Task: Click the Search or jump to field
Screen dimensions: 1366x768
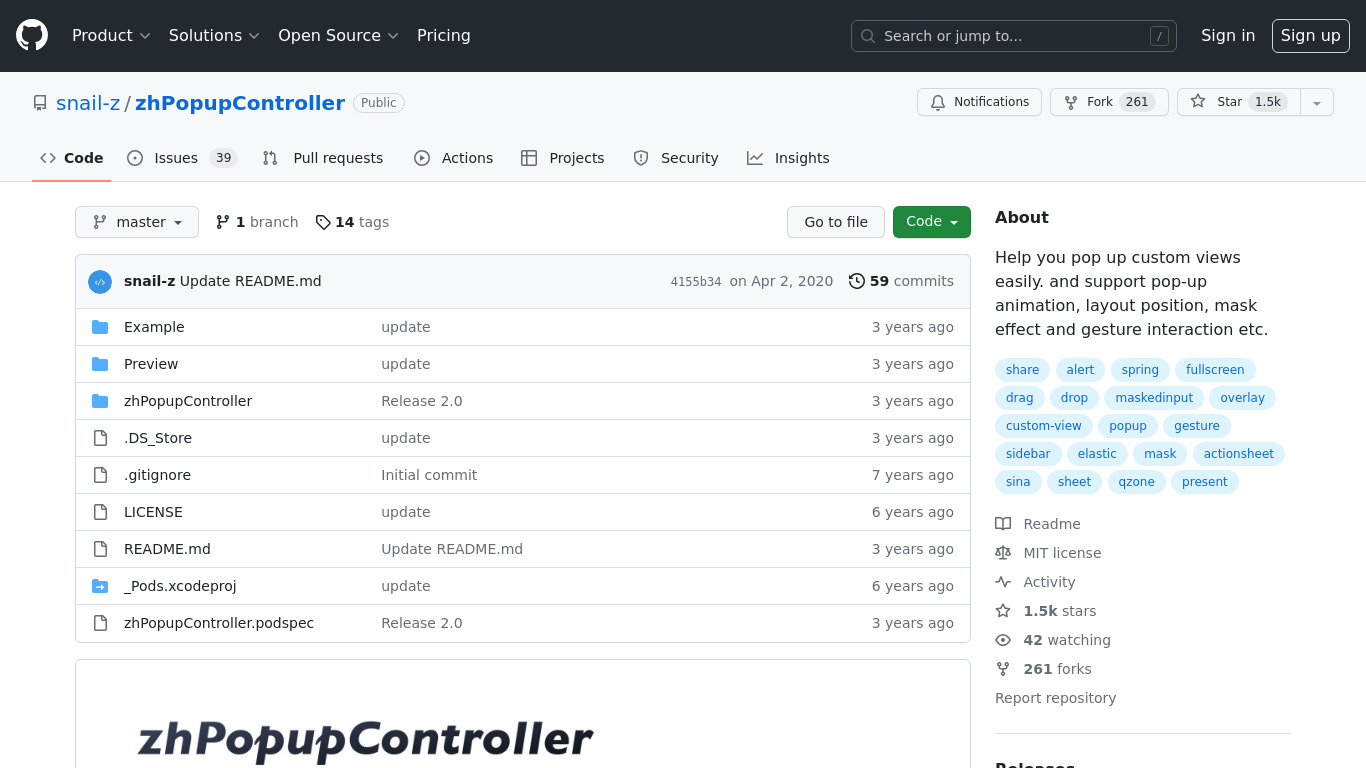Action: click(x=1014, y=36)
